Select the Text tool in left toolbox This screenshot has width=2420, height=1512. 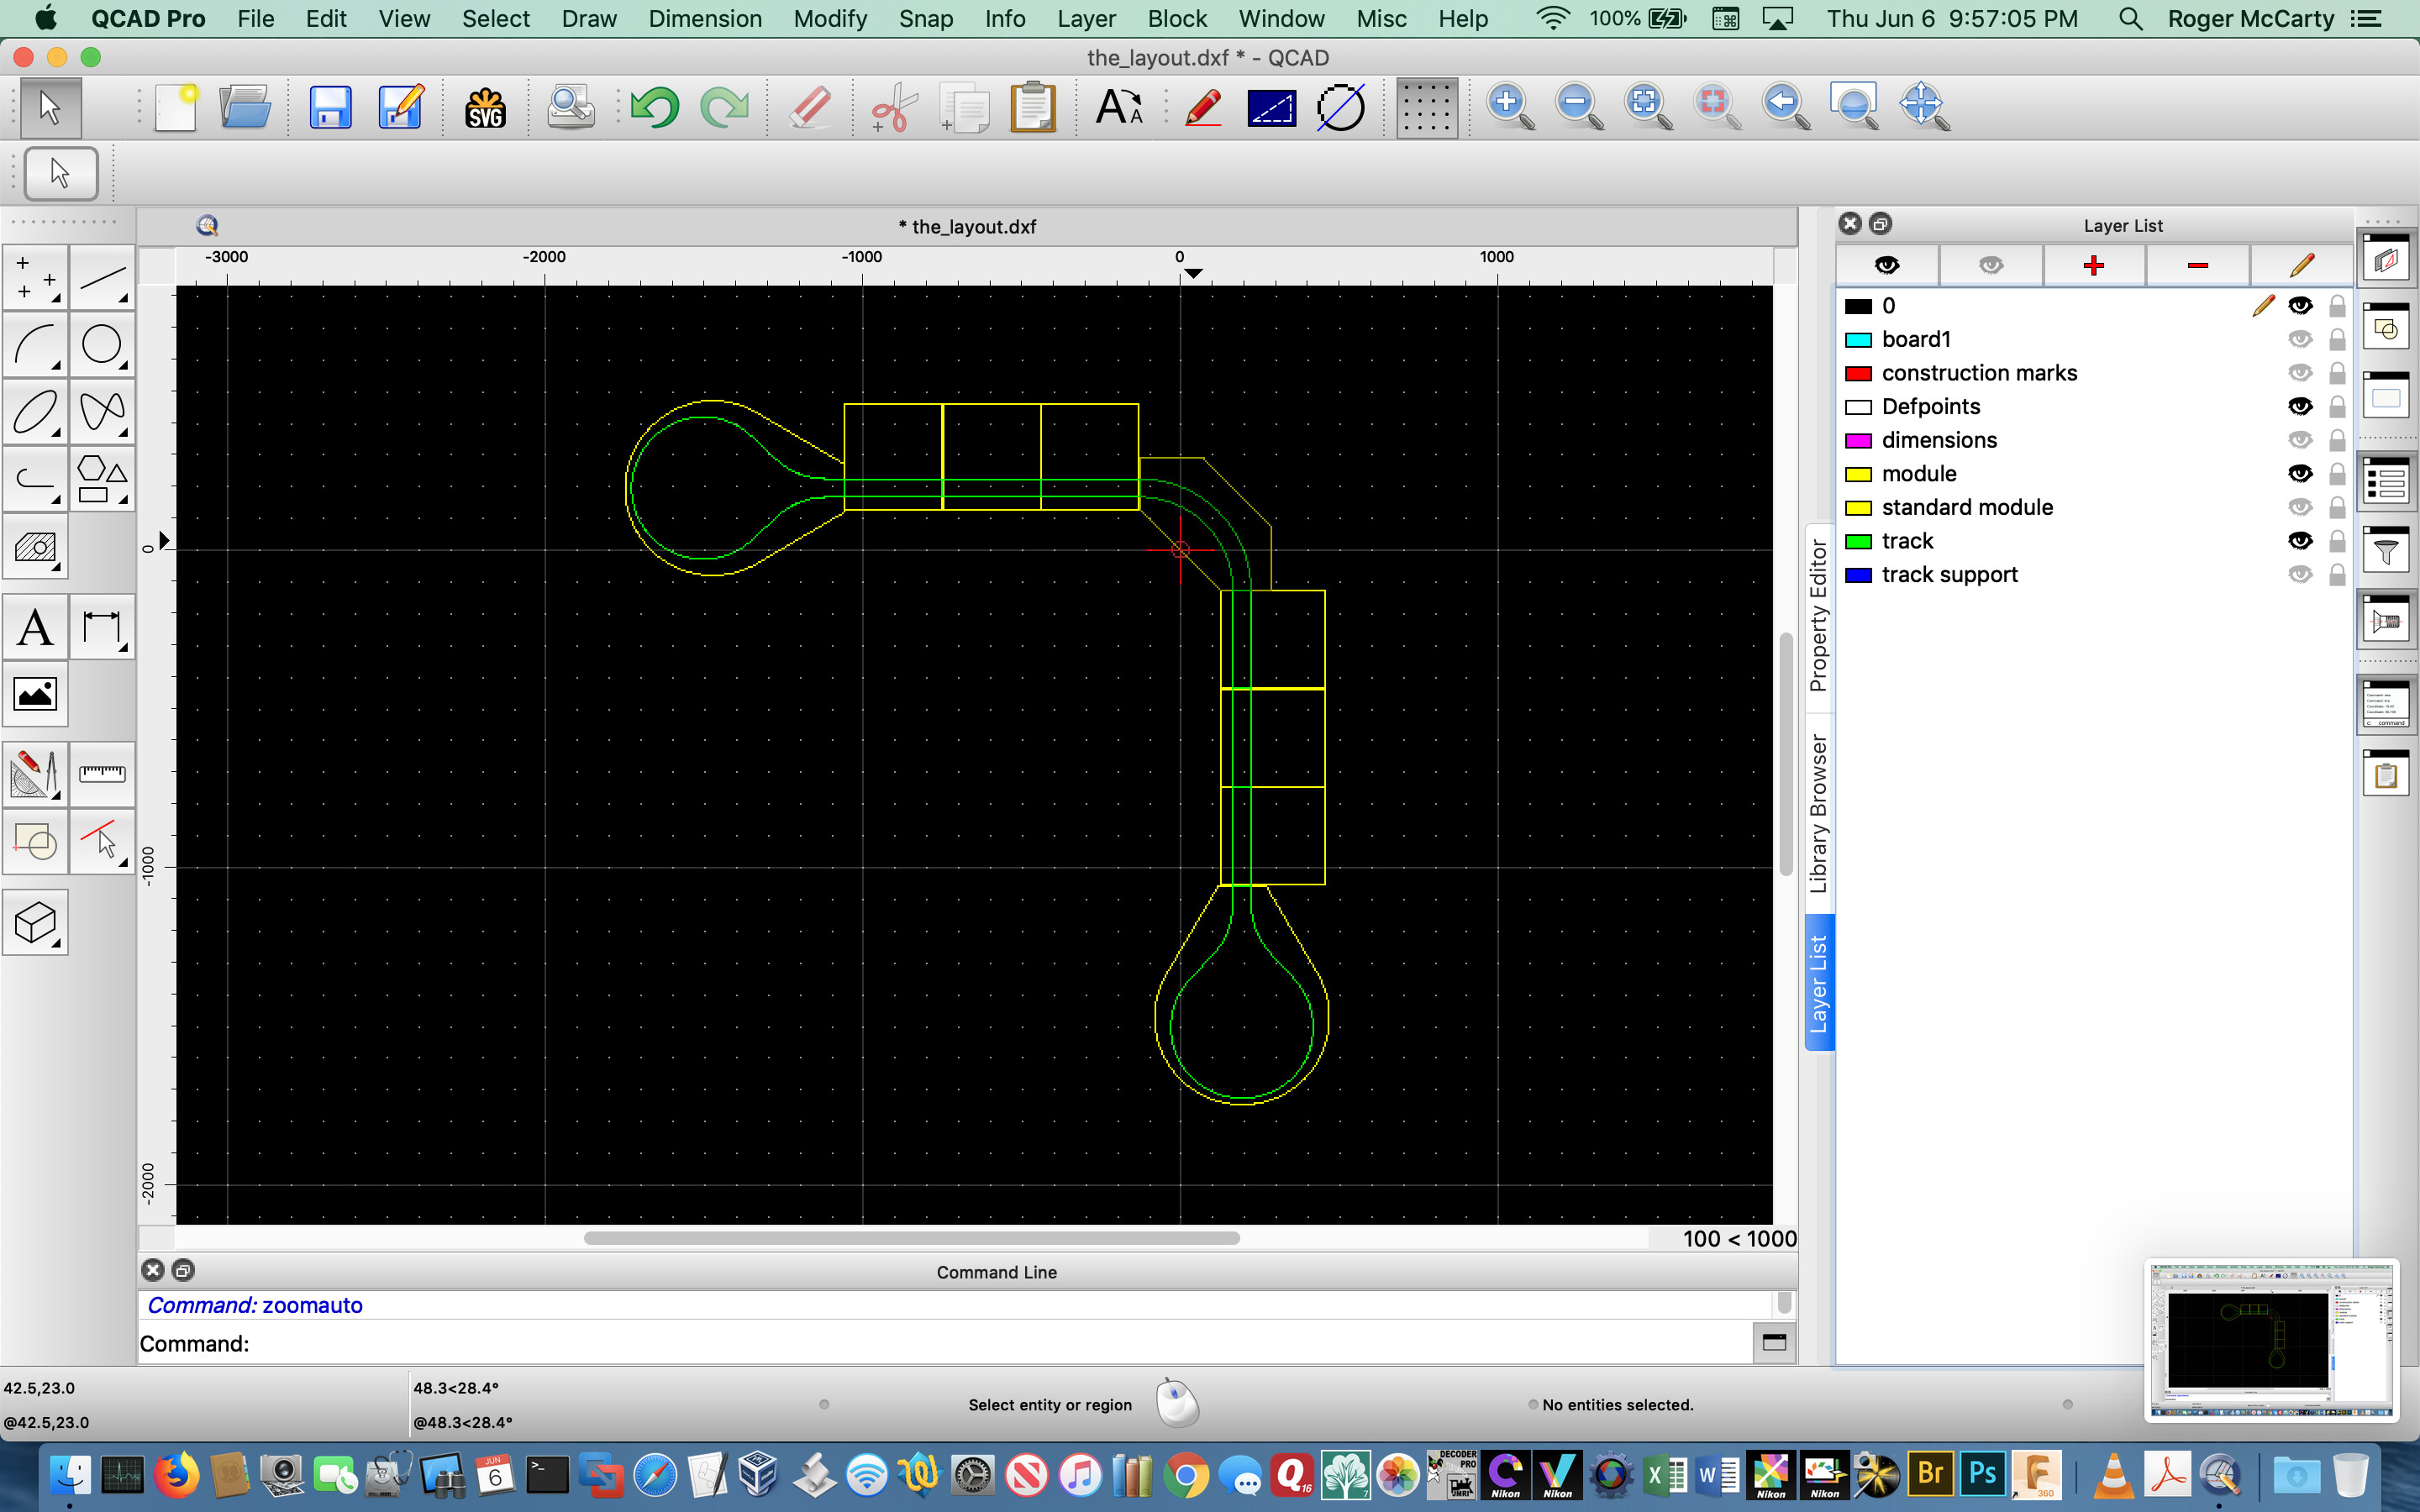tap(35, 628)
